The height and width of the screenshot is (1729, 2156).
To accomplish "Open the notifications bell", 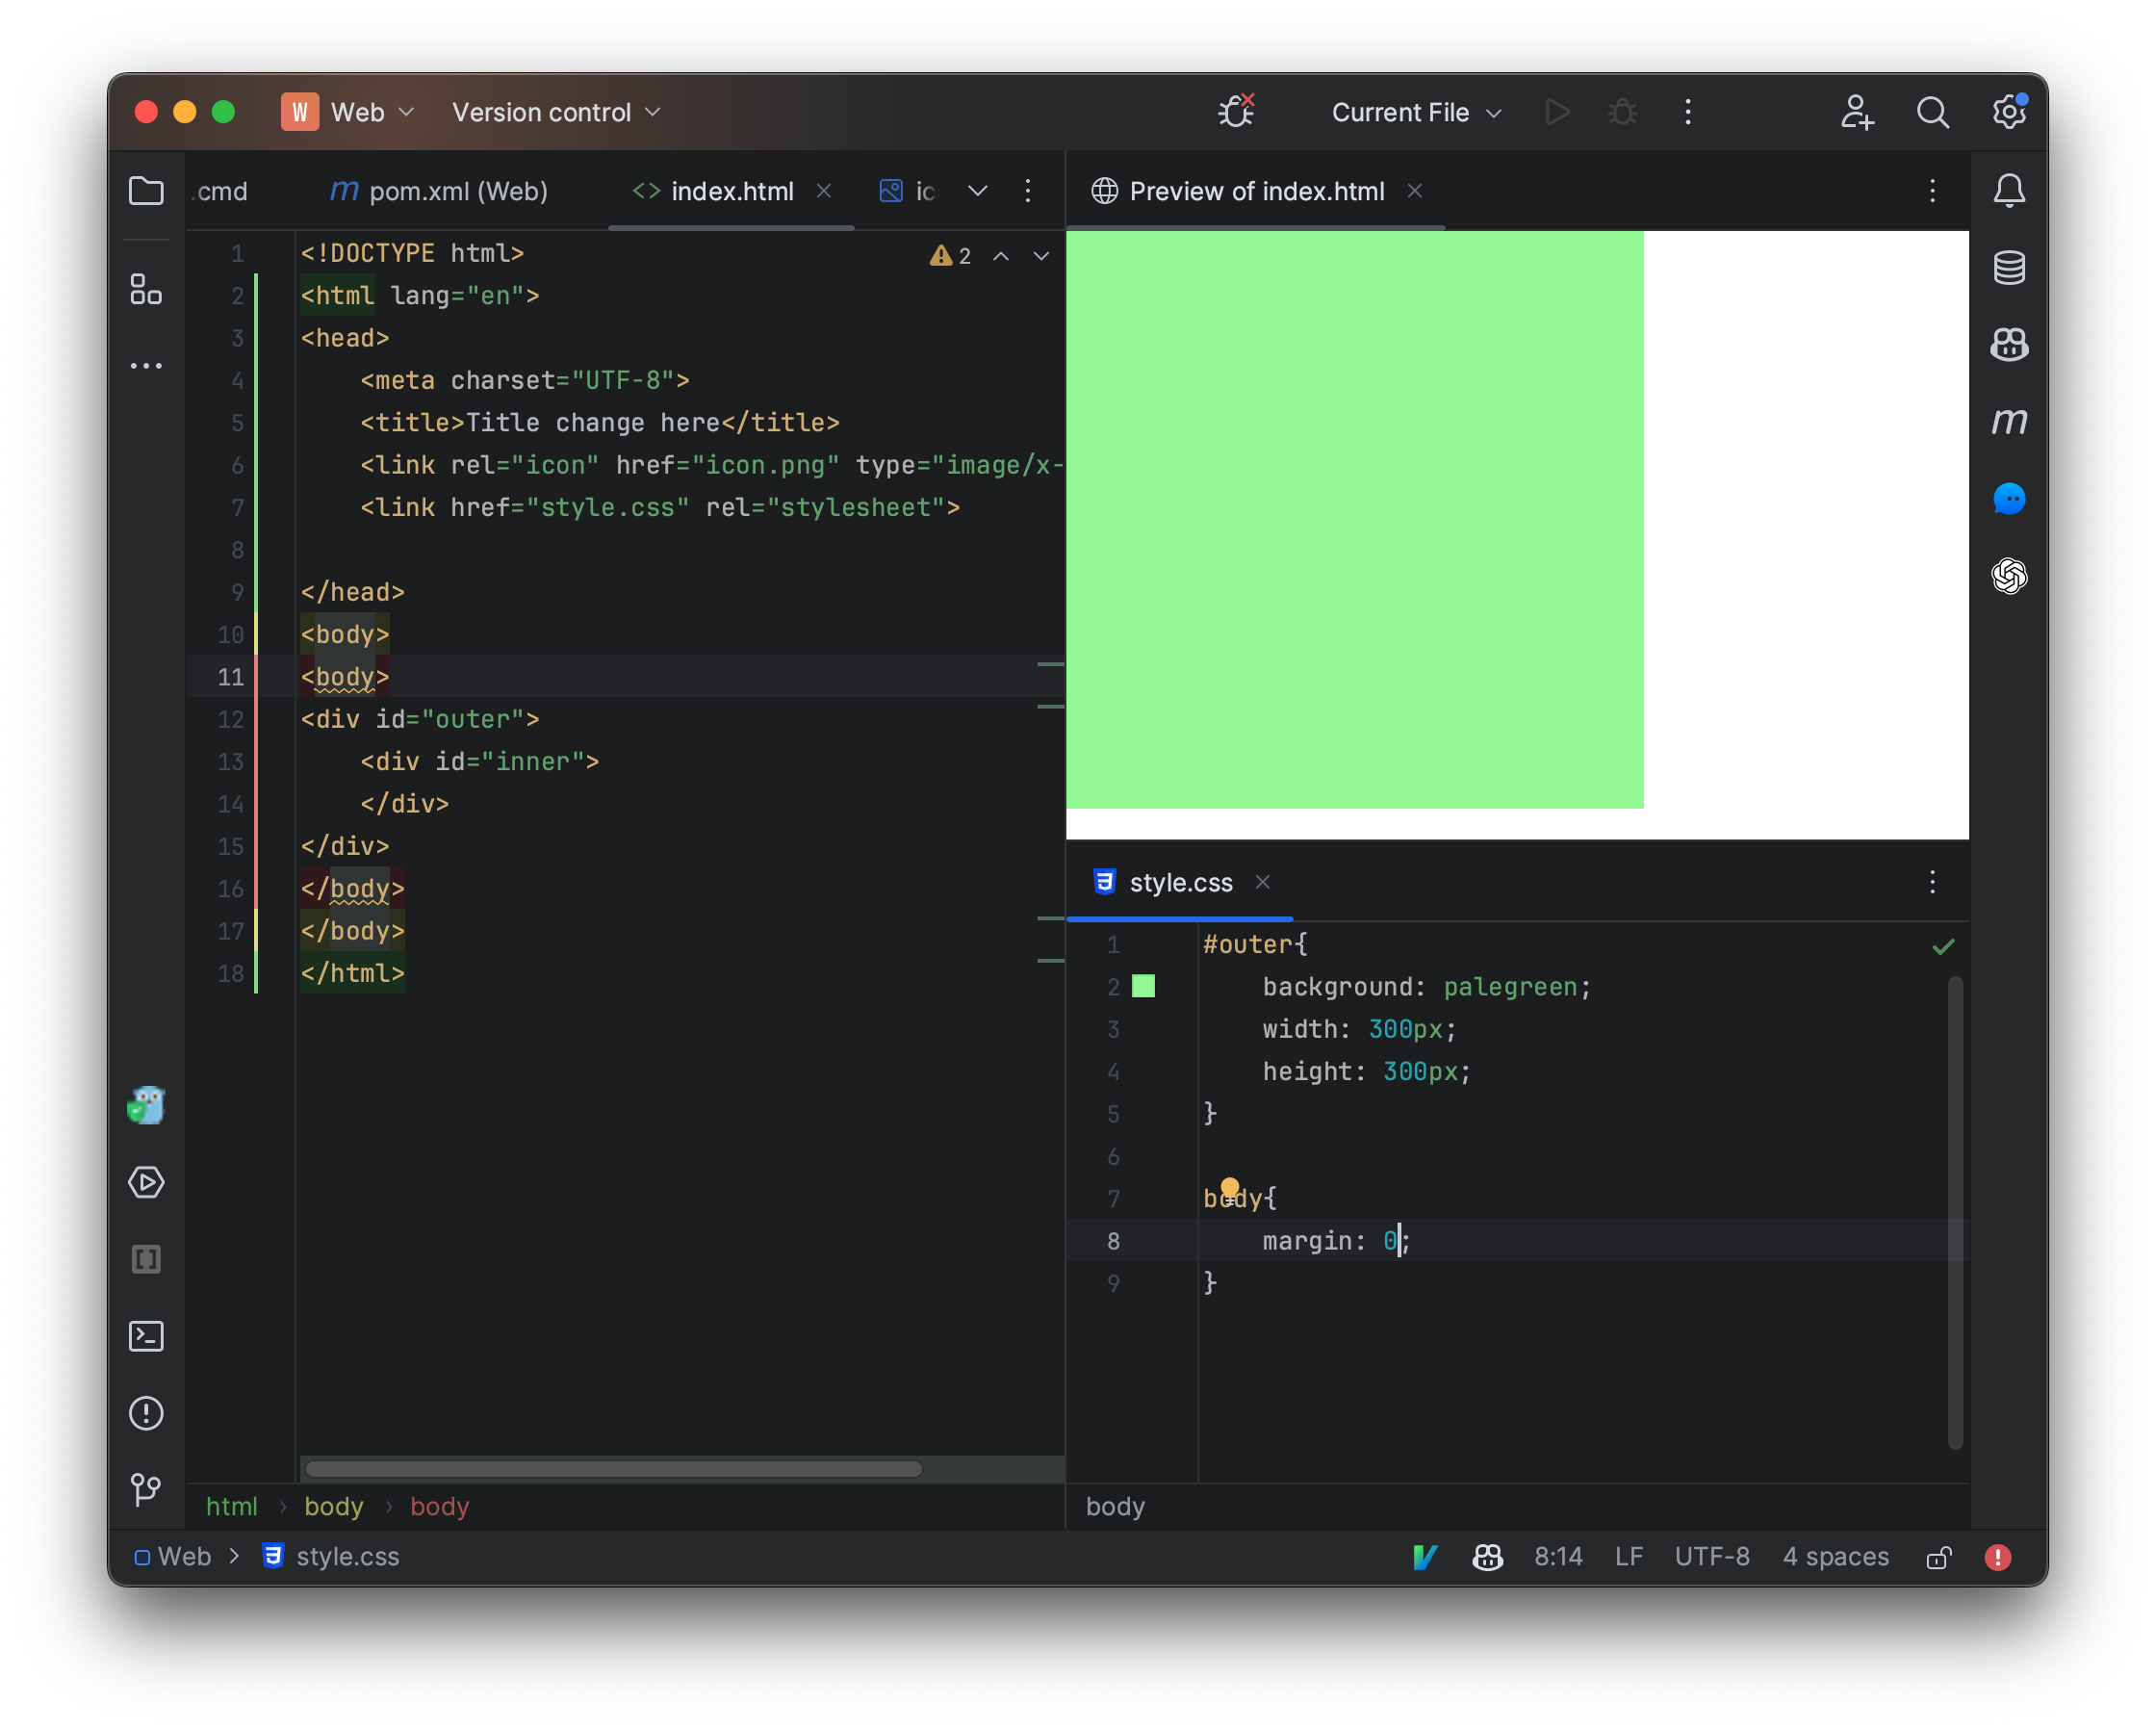I will point(2009,191).
